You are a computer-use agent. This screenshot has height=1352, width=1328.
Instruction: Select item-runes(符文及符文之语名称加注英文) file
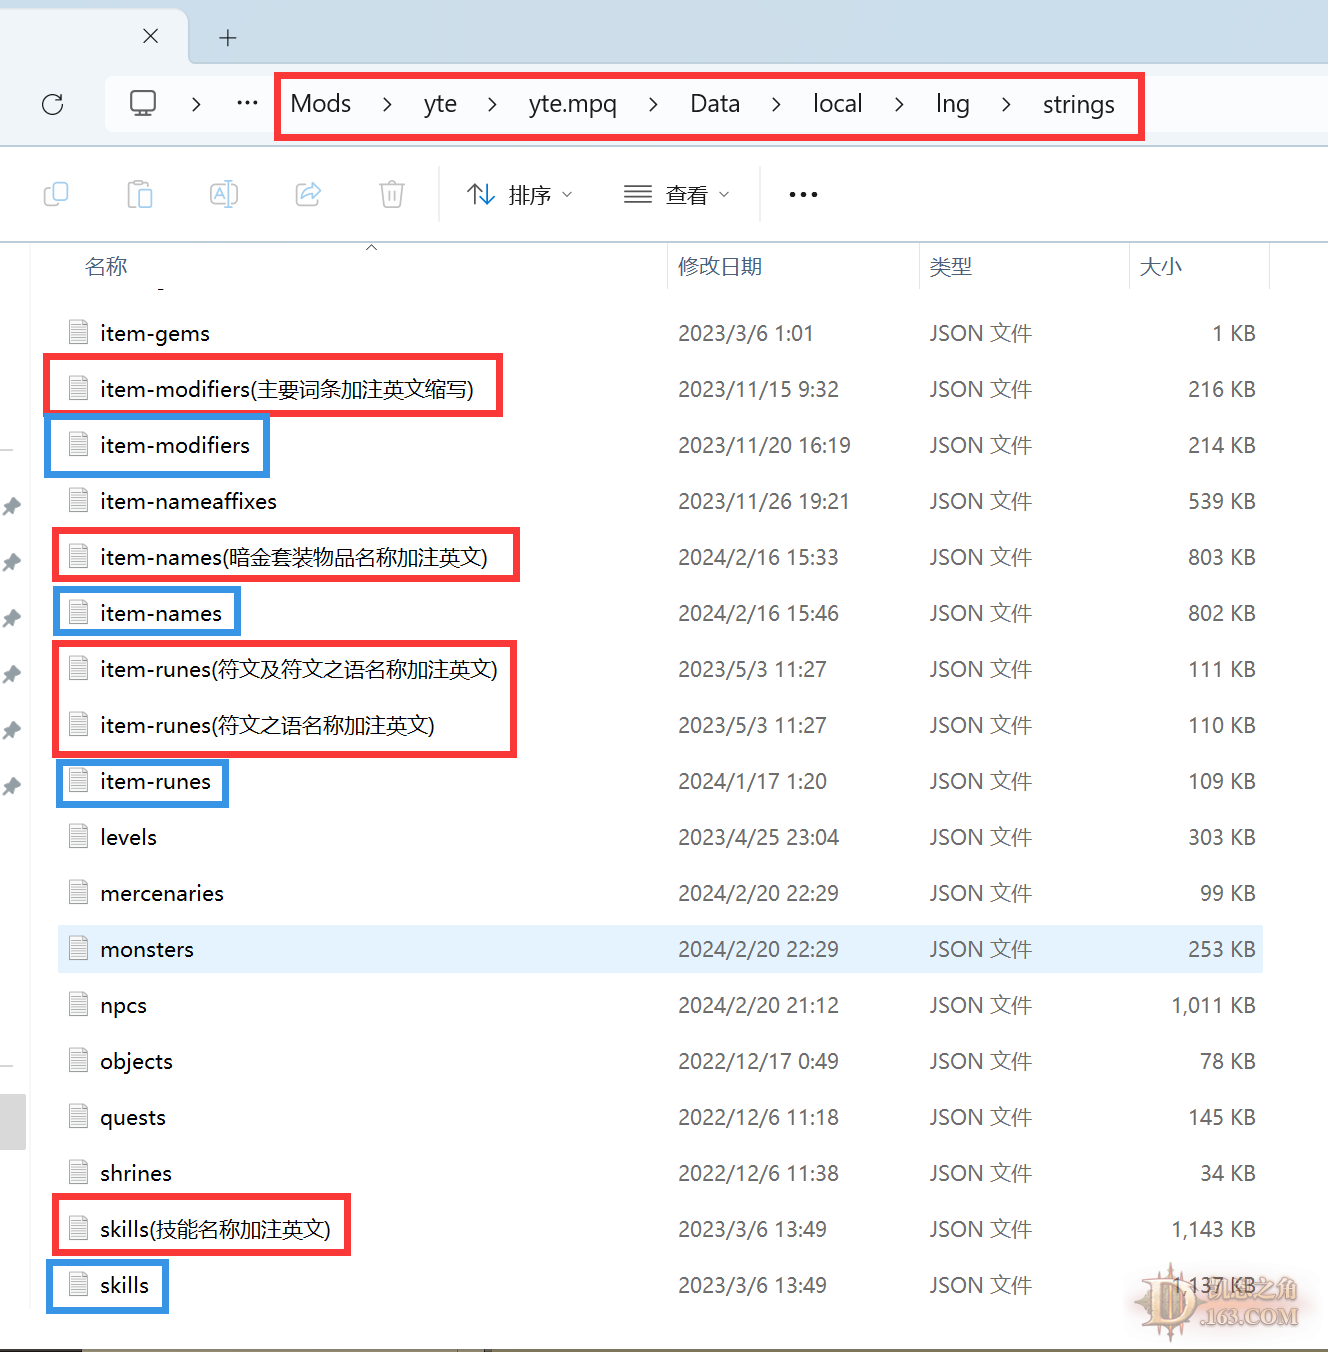click(299, 669)
